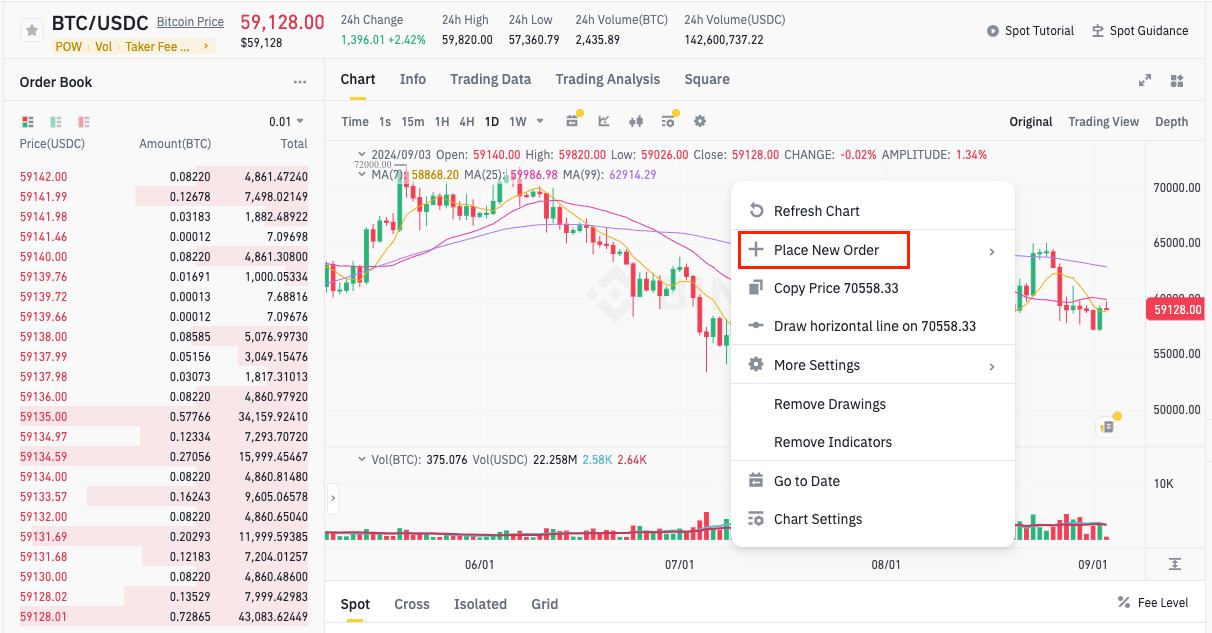1212x633 pixels.
Task: Open the more time intervals dropdown arrow
Action: click(x=540, y=121)
